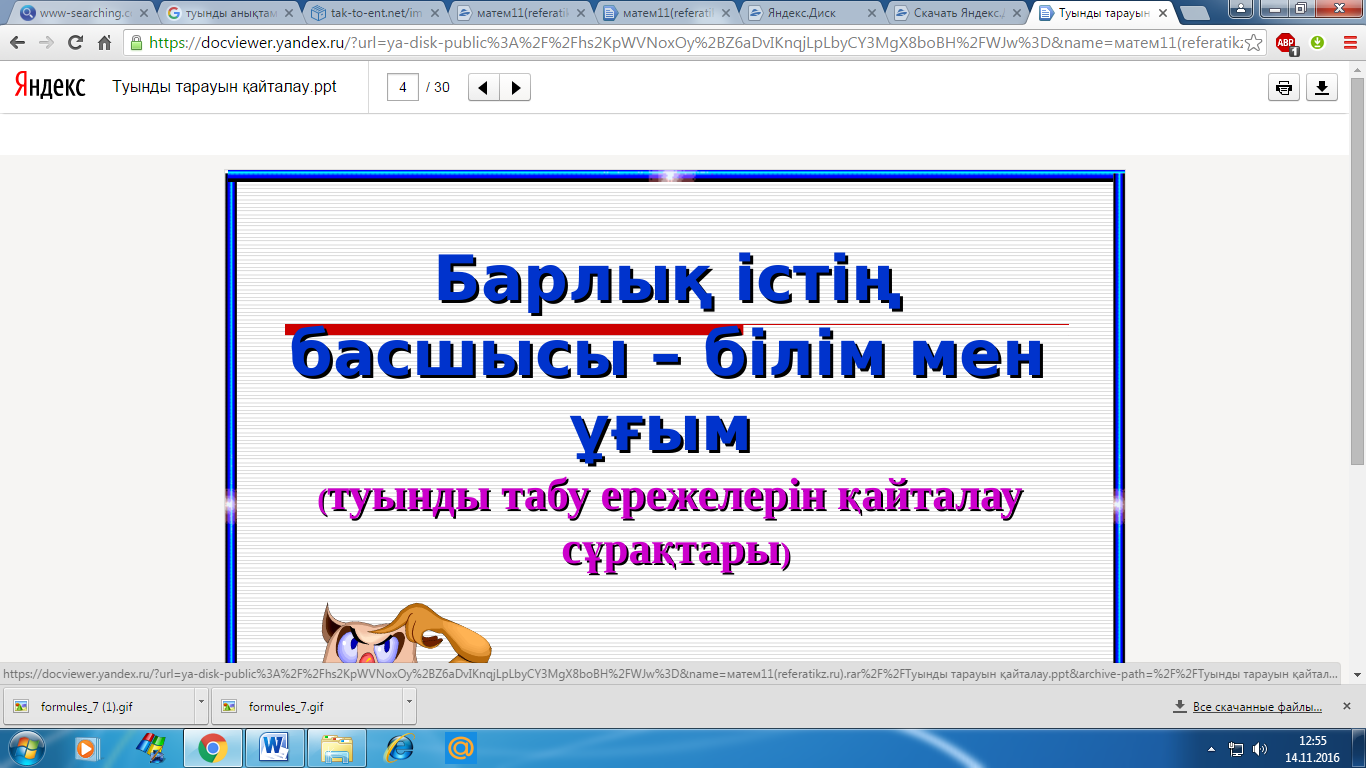Print the document with the printer icon

click(1284, 88)
